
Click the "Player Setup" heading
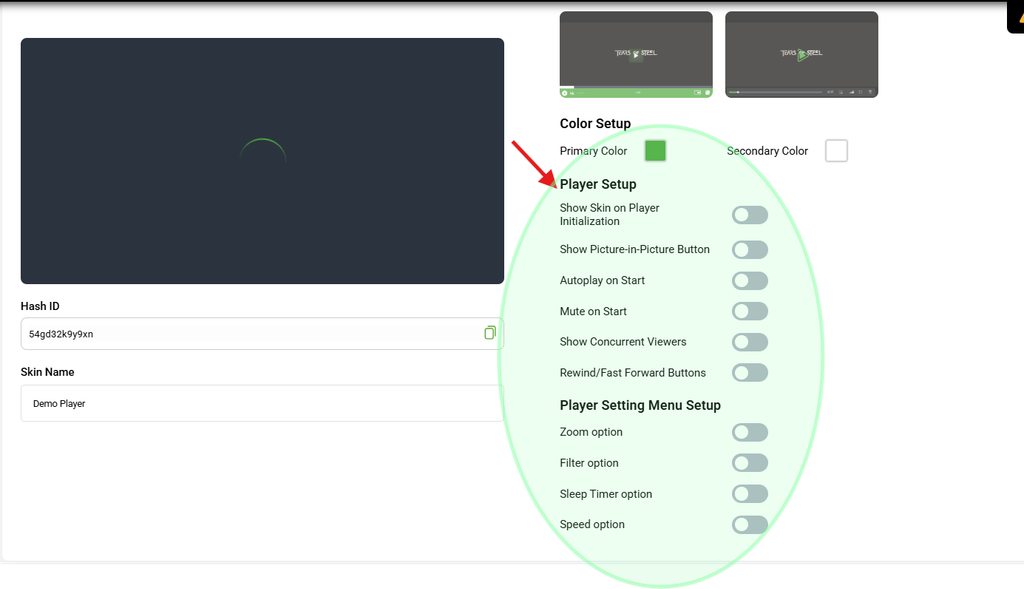598,184
